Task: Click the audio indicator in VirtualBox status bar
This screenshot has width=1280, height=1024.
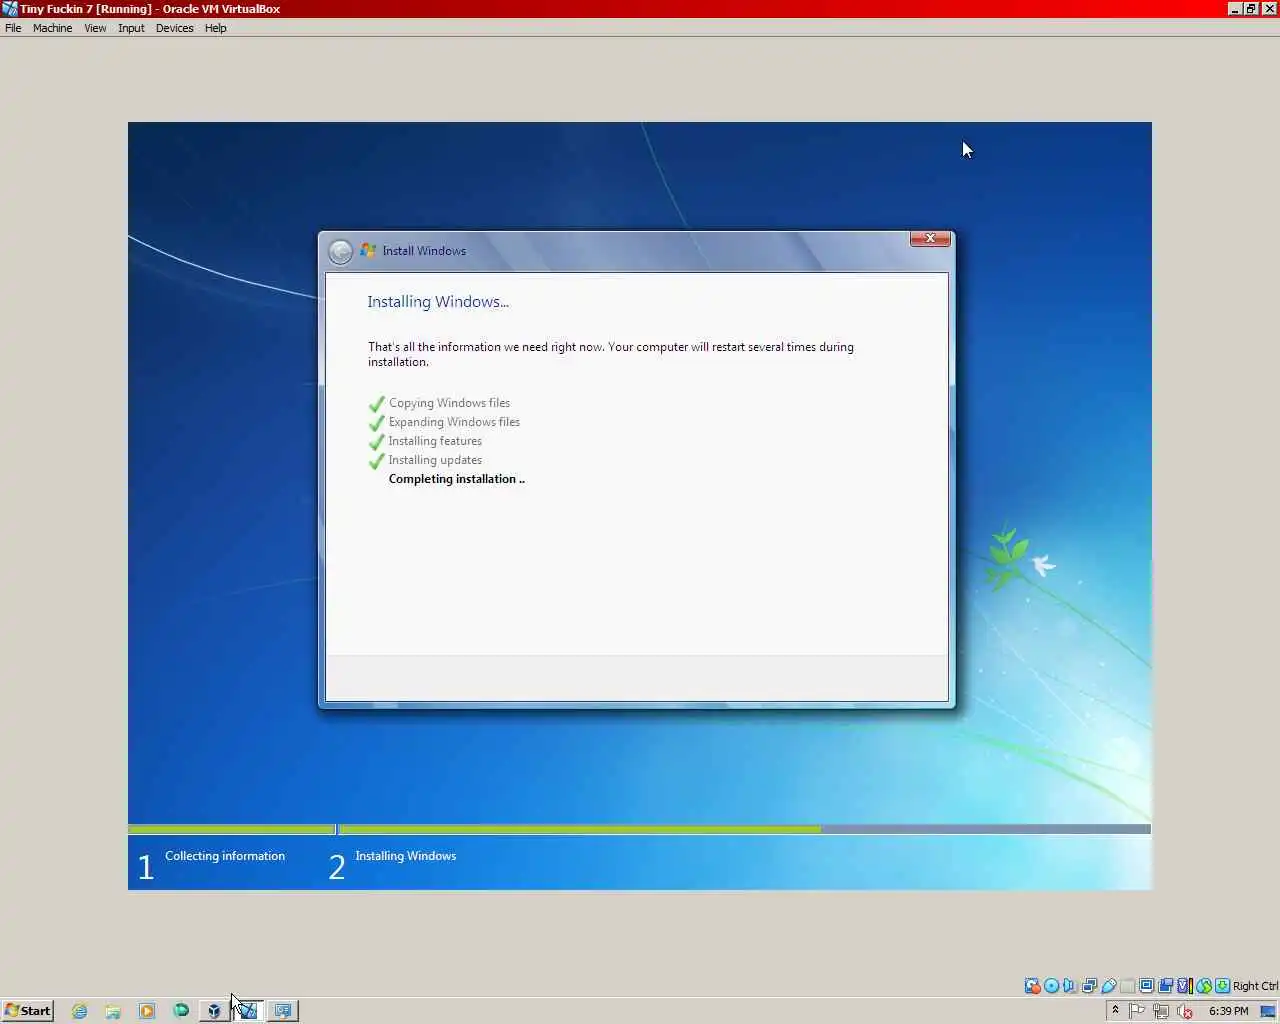Action: 1069,985
